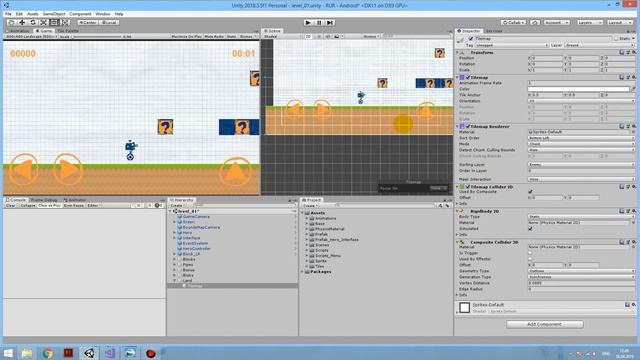Open the Tag dropdown
This screenshot has width=640, height=360.
point(511,45)
